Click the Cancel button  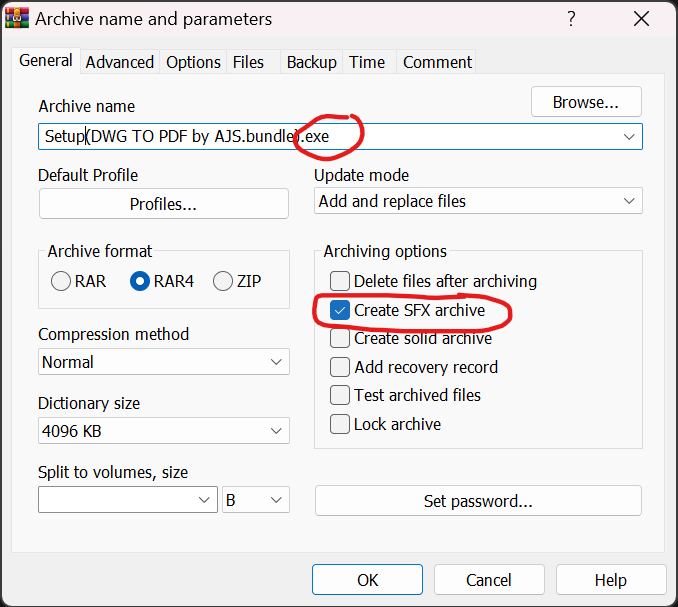click(489, 580)
